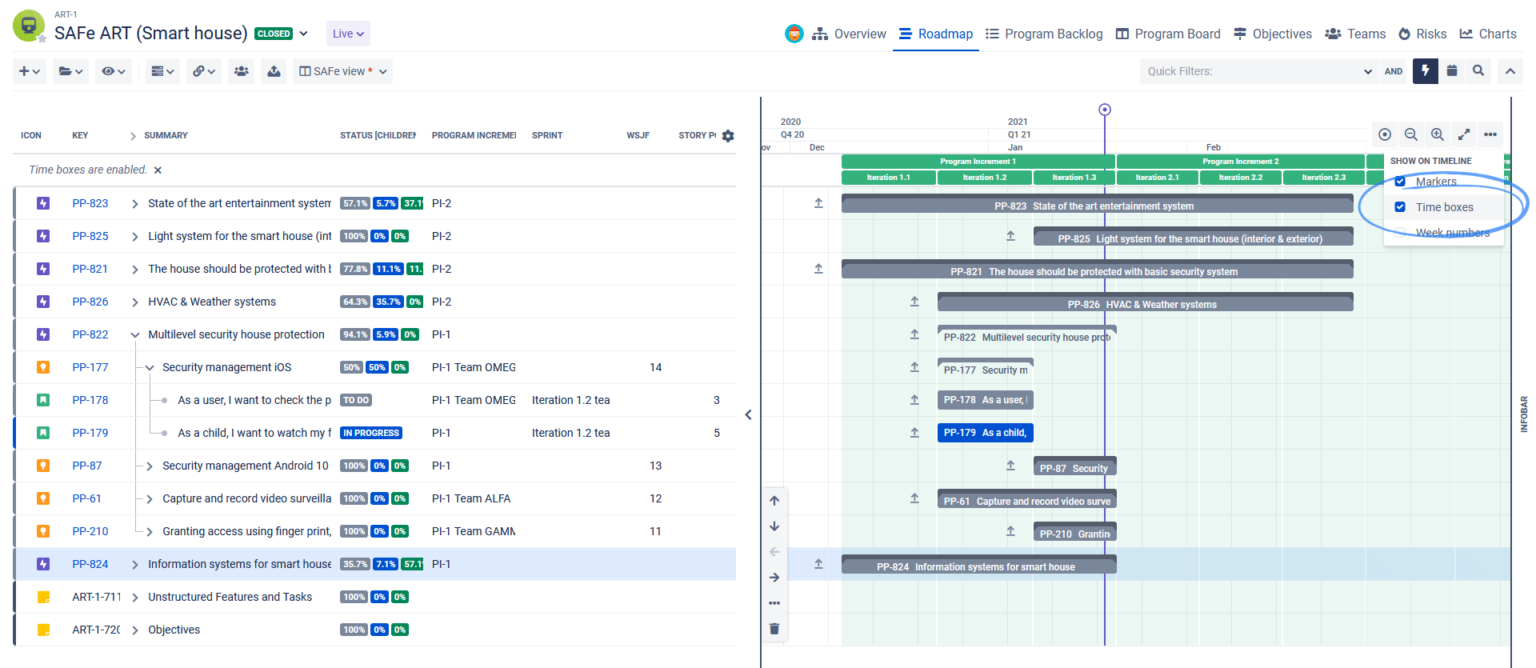Uncheck the Markers option in Show on Timeline

[1400, 182]
